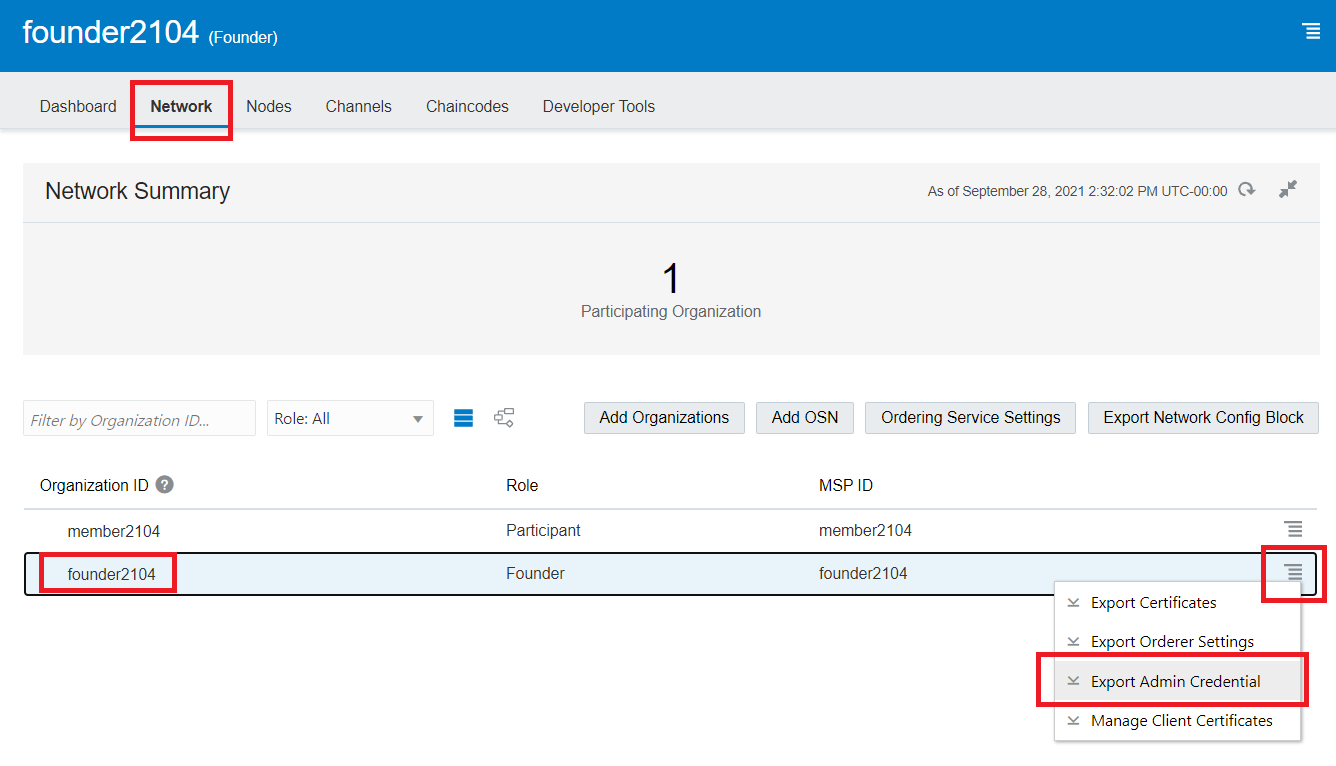Select Export Certificates menu option
Viewport: 1336px width, 766px height.
pos(1153,603)
